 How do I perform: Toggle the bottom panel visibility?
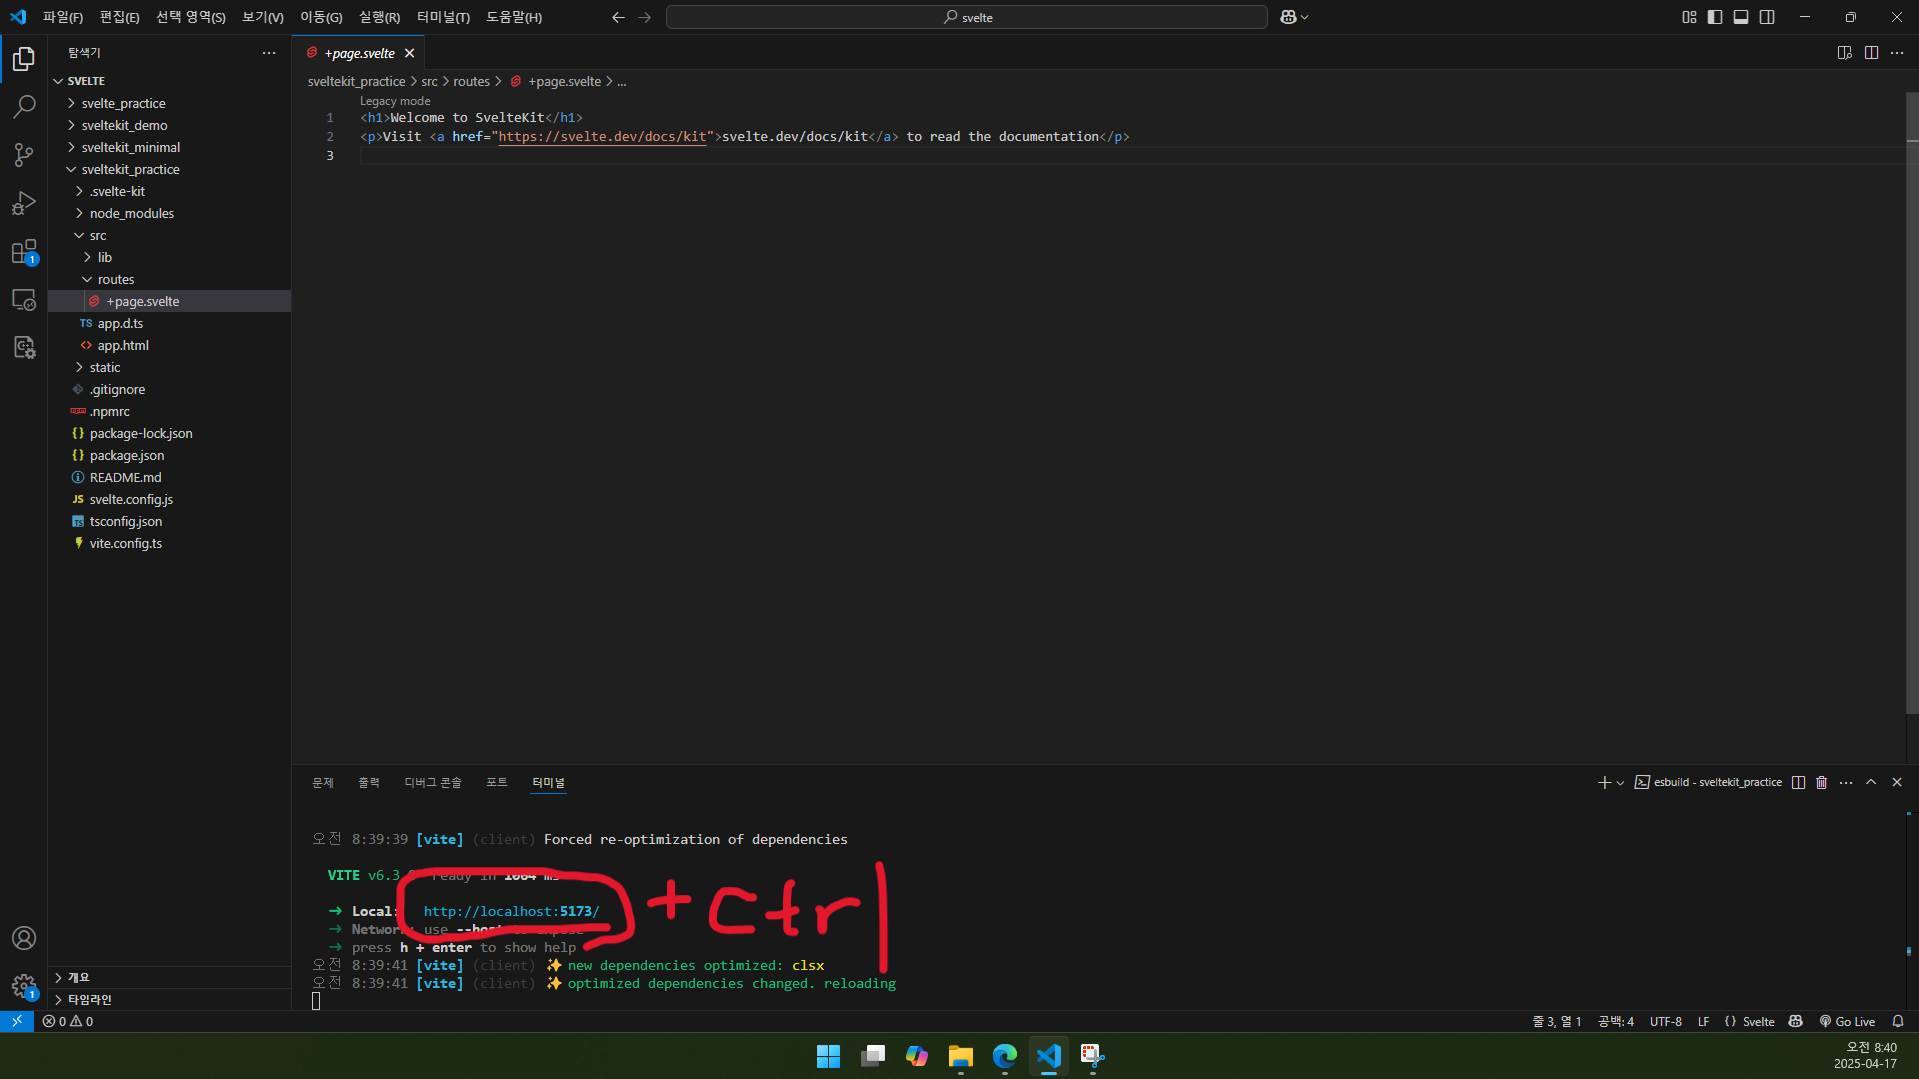(1741, 17)
